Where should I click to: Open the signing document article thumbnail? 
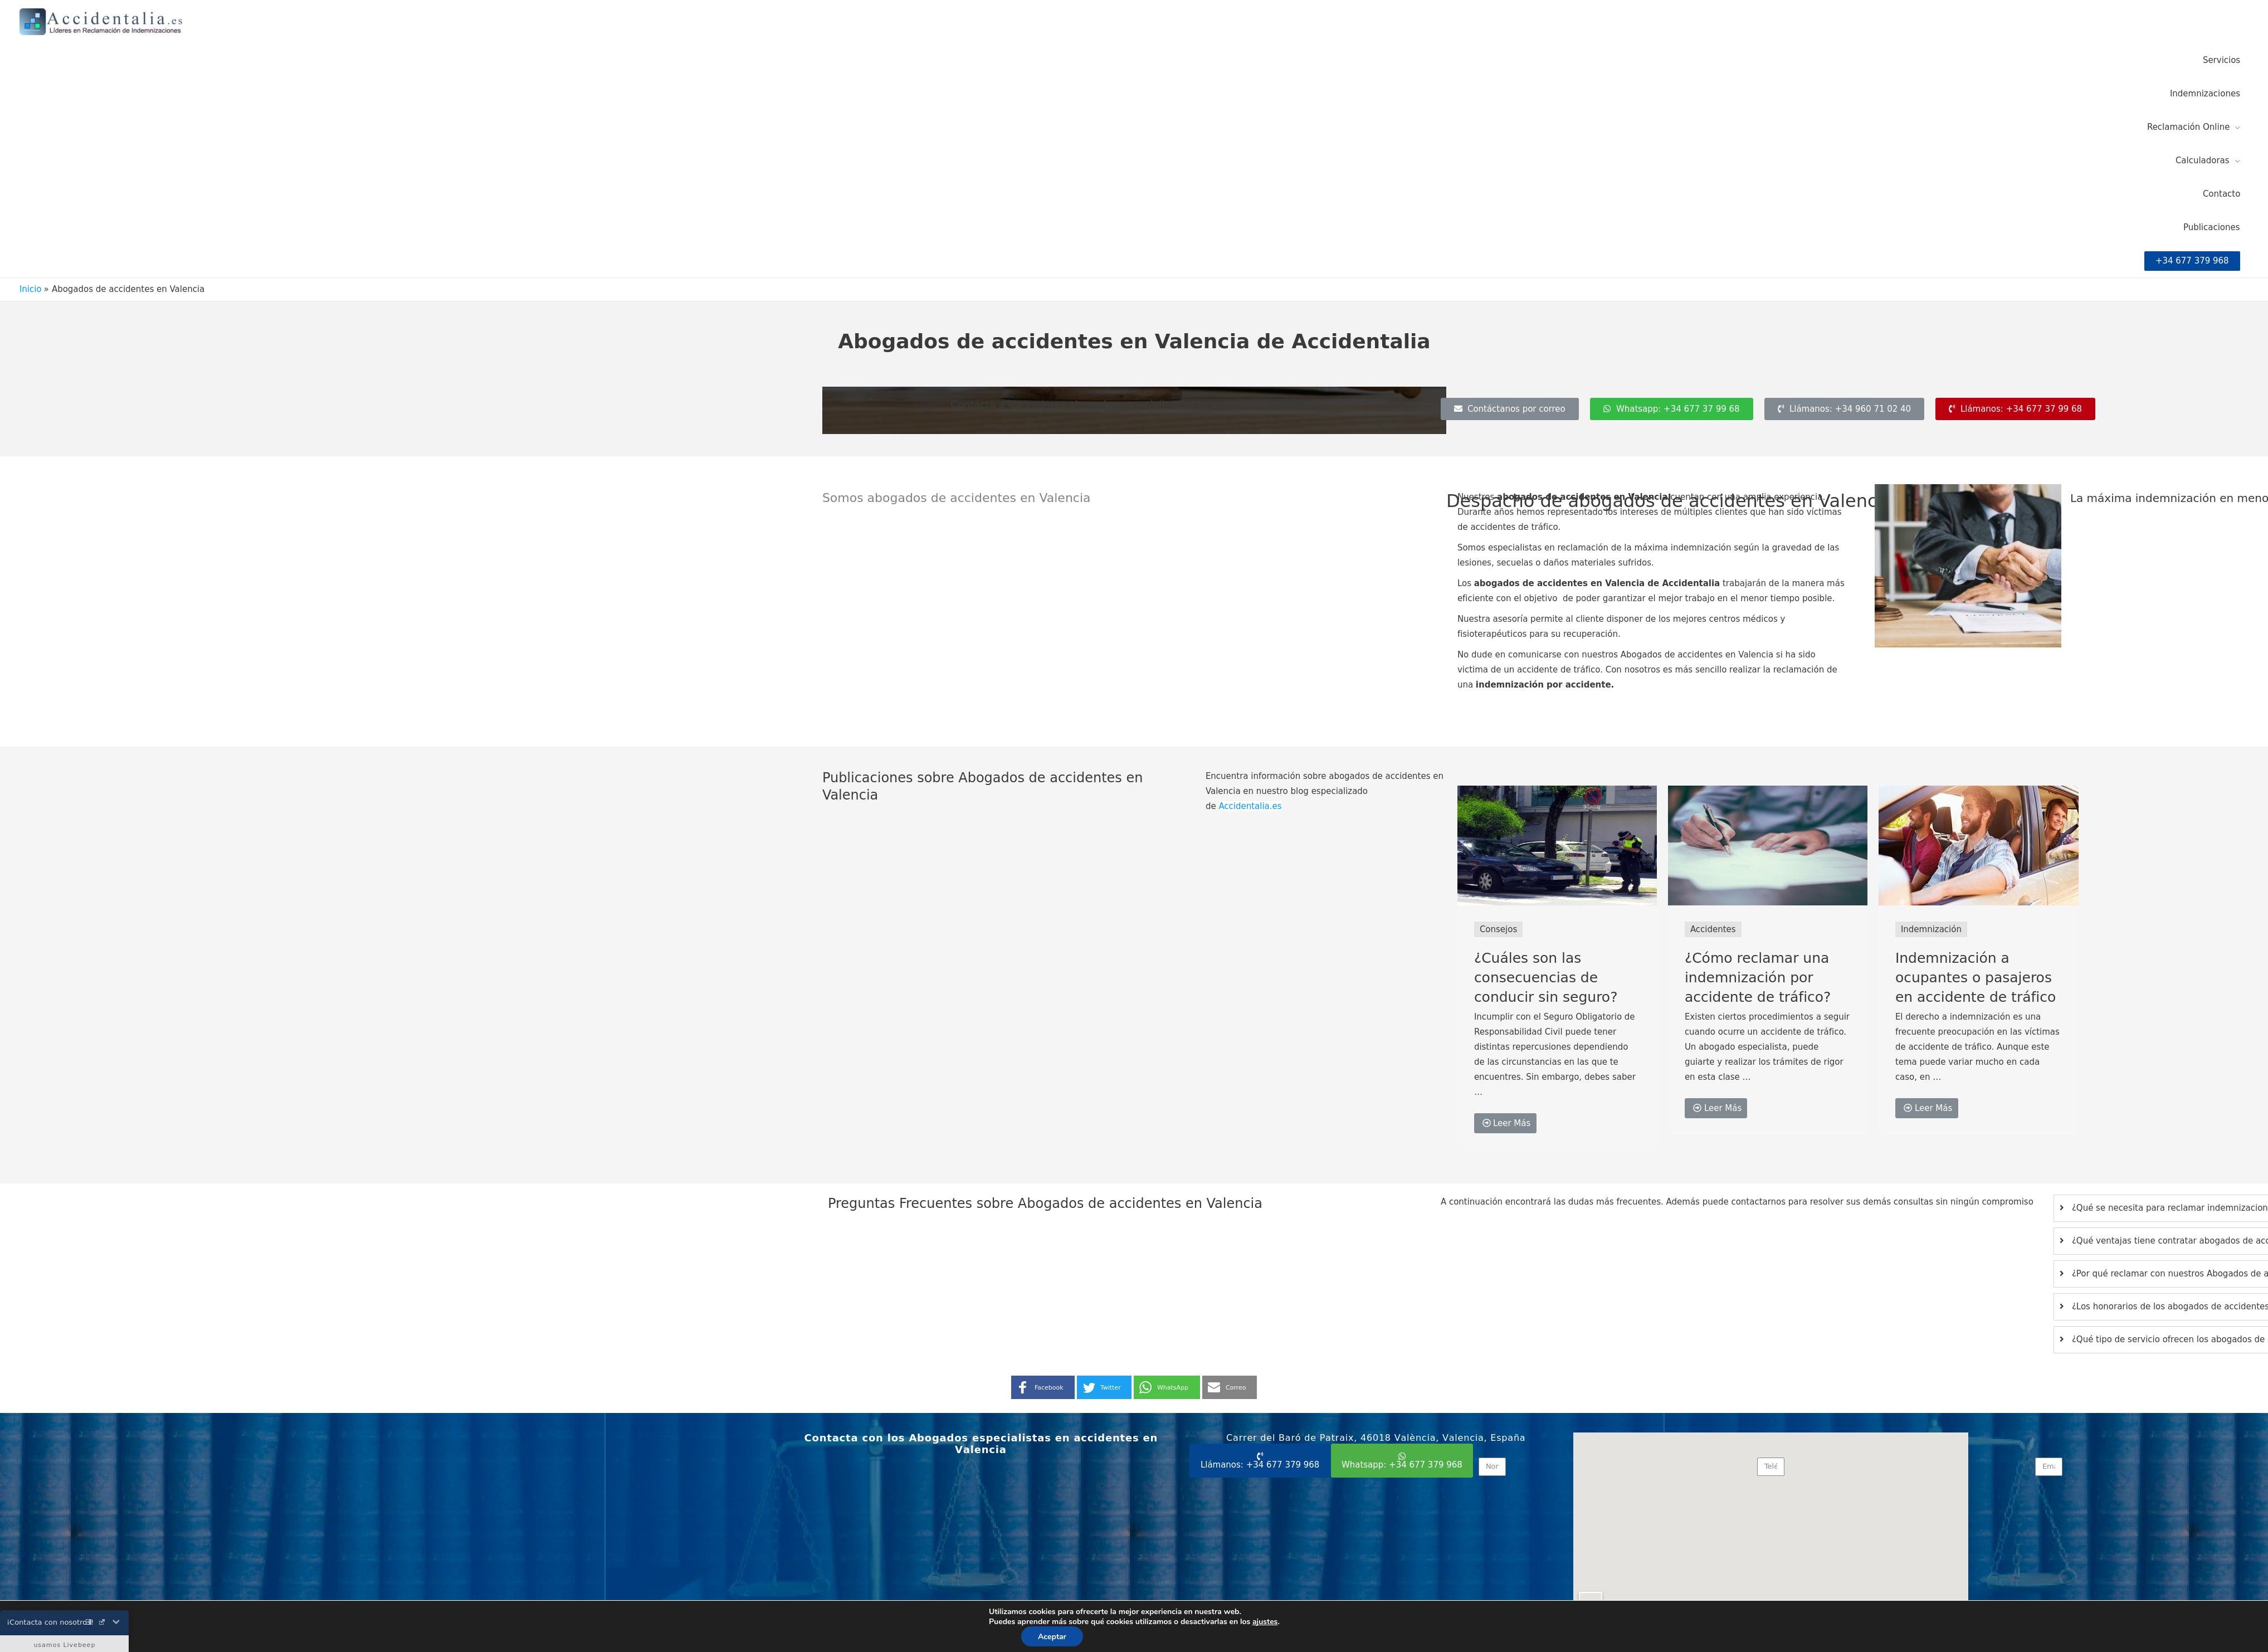1767,845
